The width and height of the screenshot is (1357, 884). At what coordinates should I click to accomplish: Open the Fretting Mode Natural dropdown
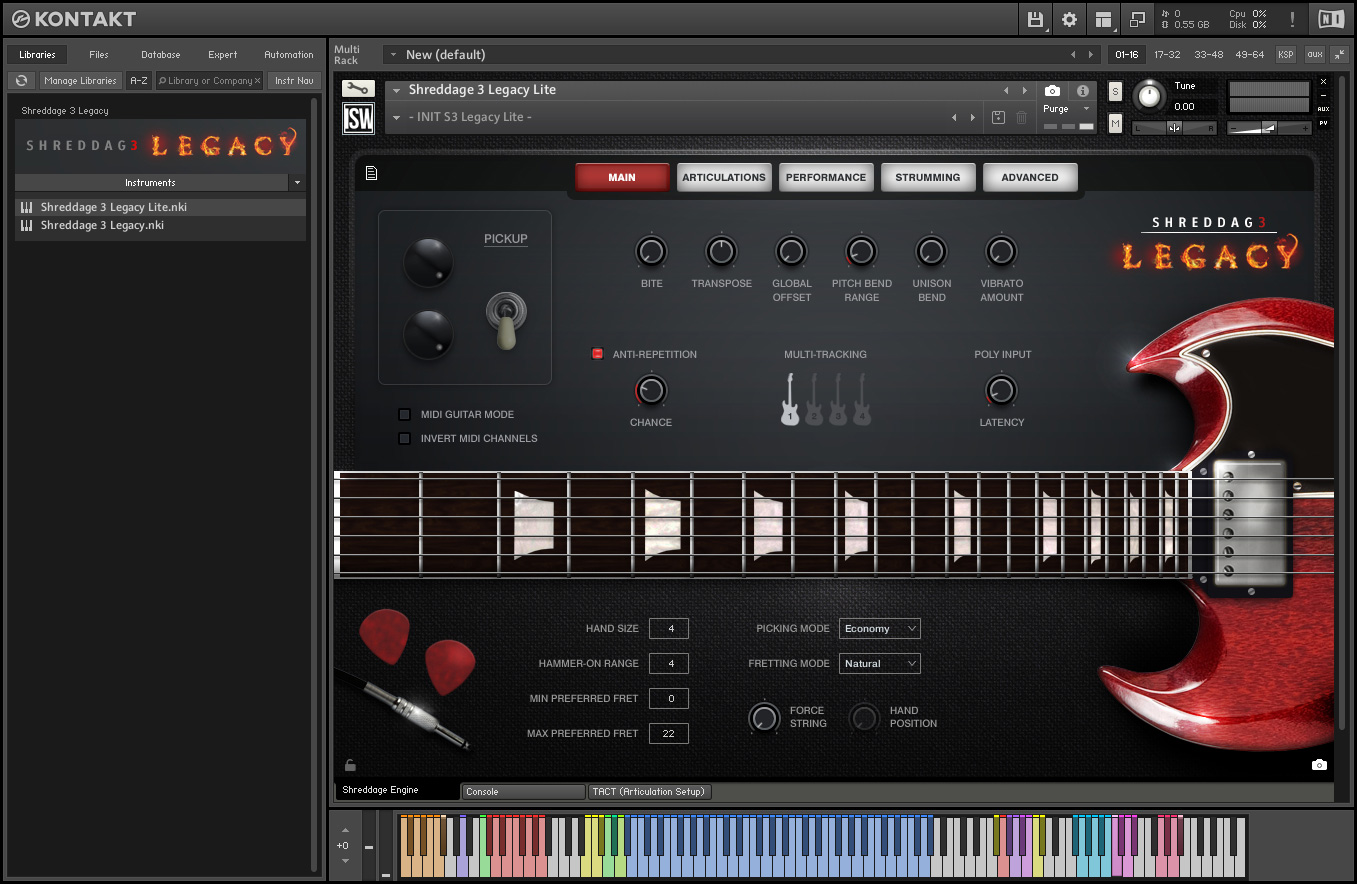(x=880, y=663)
